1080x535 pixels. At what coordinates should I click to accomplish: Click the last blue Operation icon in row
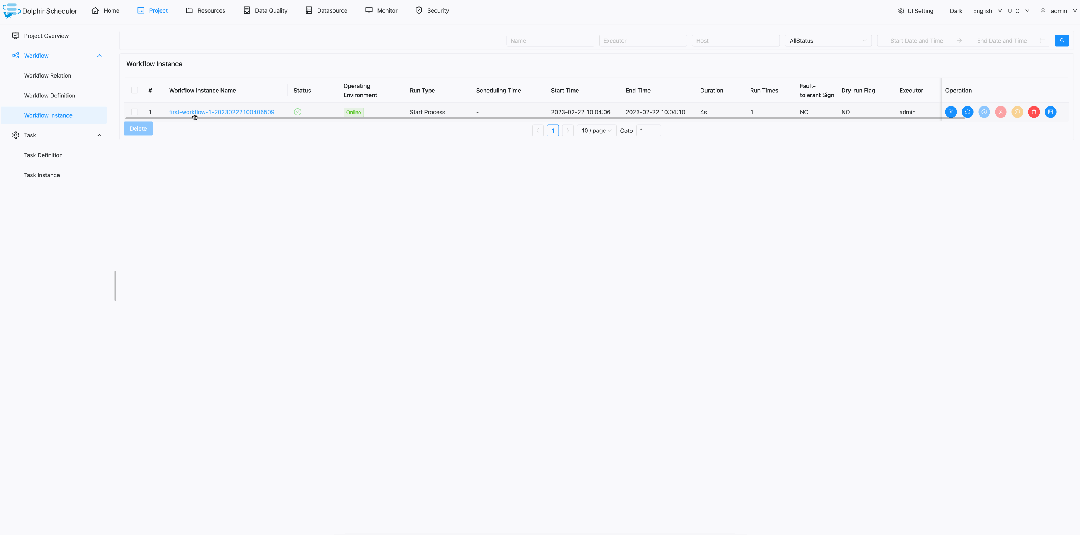point(1050,112)
